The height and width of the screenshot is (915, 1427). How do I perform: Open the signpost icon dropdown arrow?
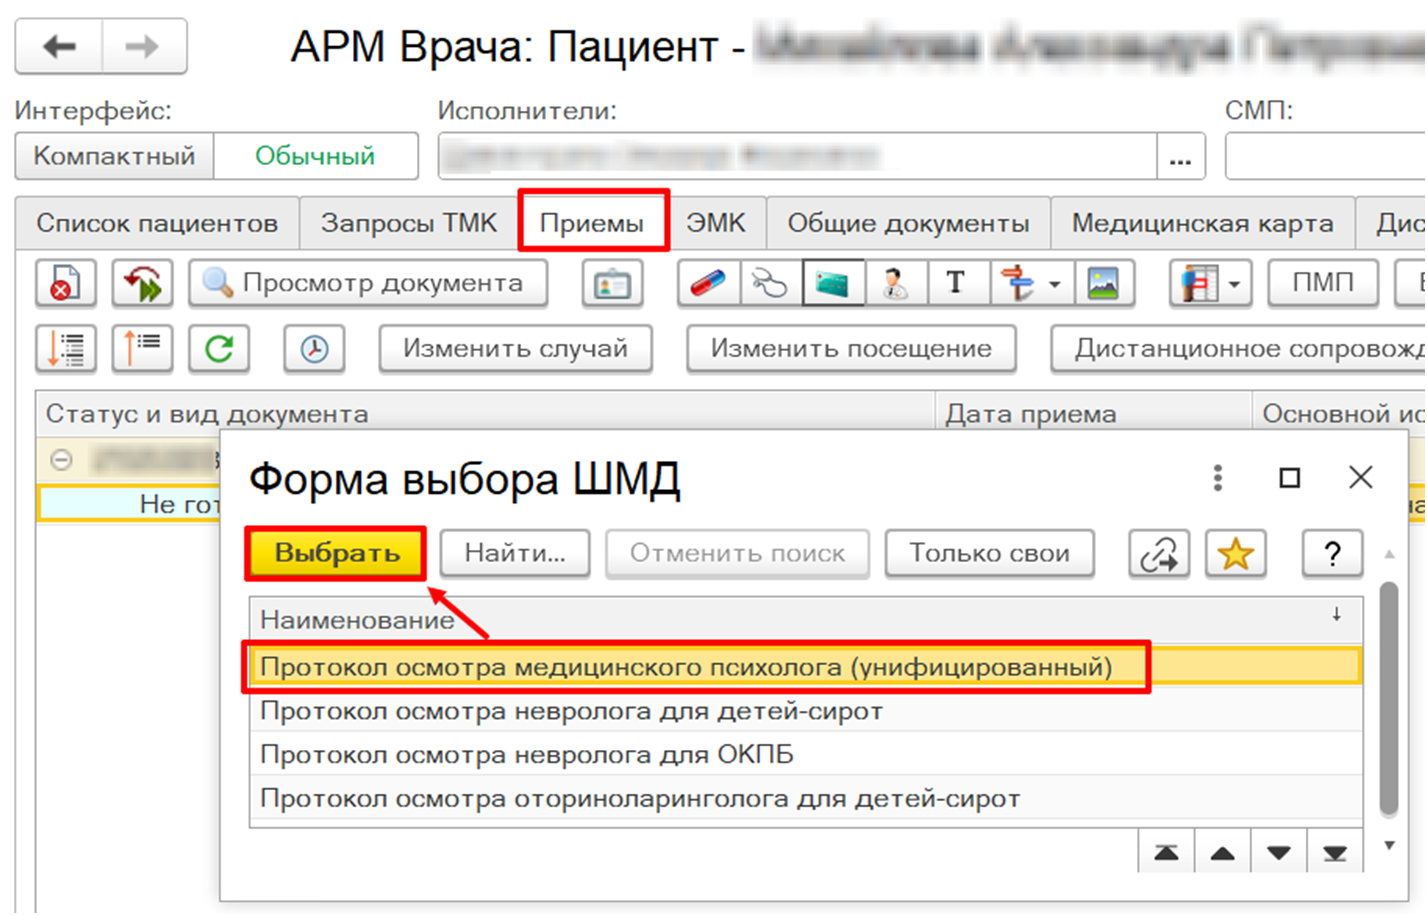(1054, 285)
